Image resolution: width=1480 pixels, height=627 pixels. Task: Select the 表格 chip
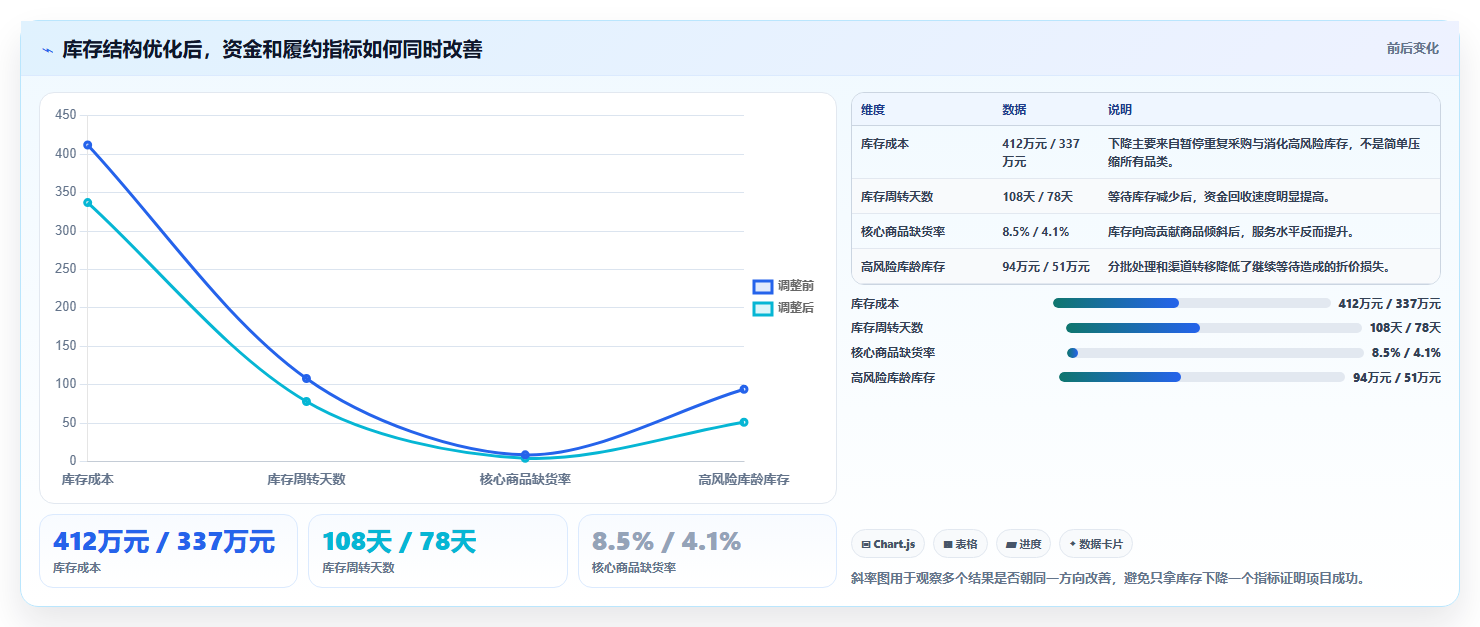960,544
